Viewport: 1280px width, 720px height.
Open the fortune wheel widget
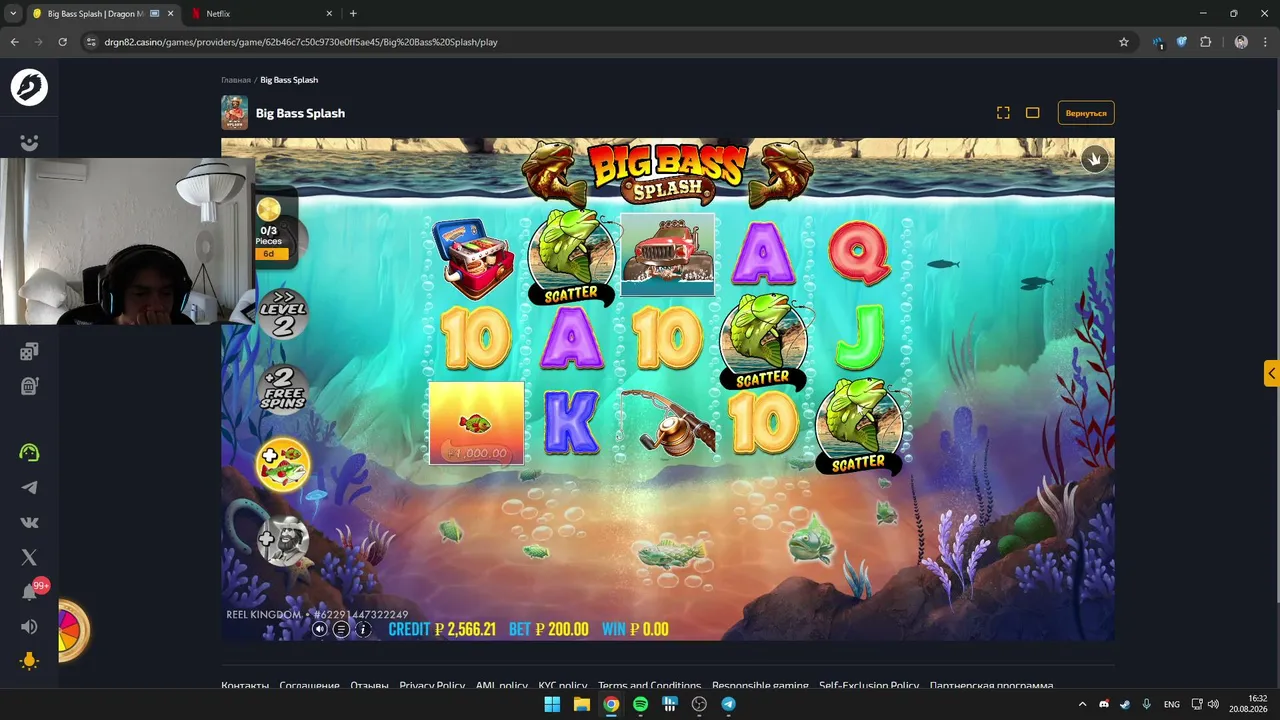[72, 630]
